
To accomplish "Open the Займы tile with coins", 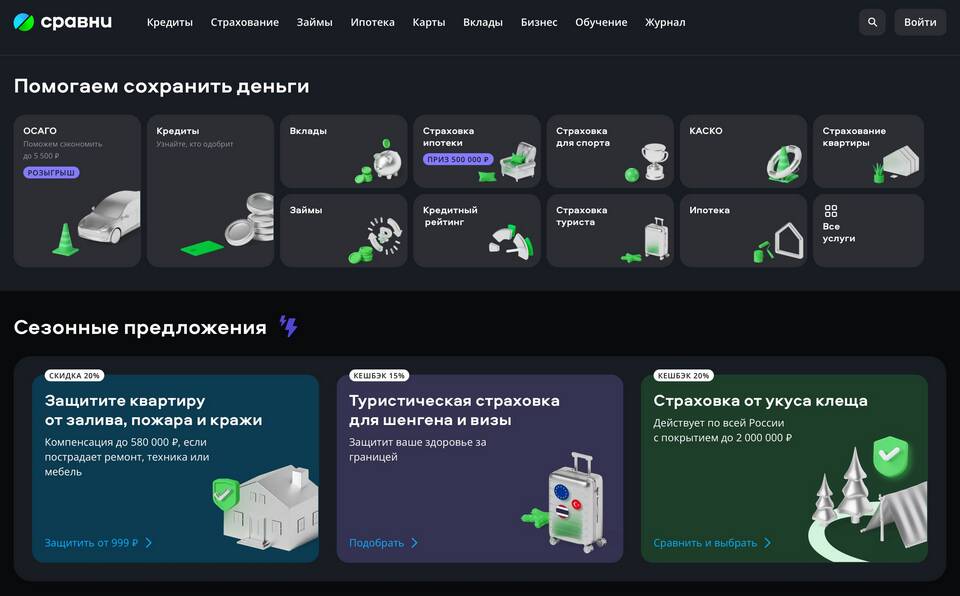I will click(x=343, y=230).
